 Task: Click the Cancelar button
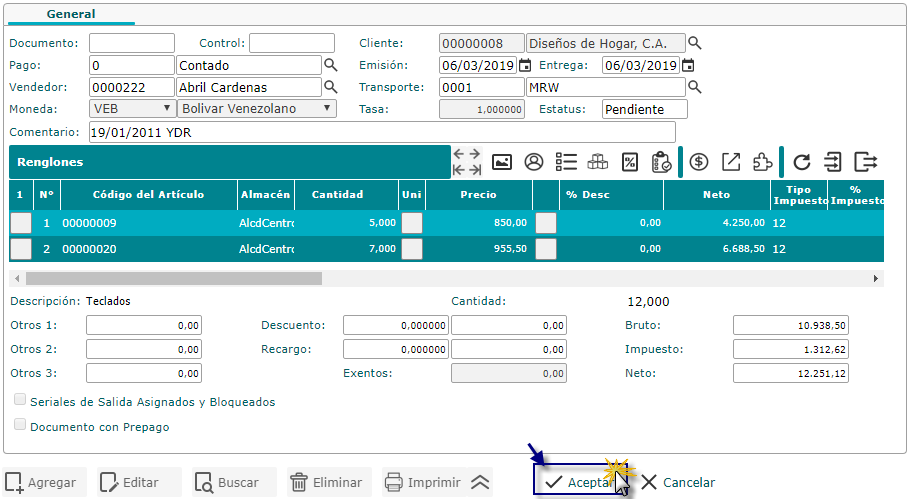(x=678, y=483)
